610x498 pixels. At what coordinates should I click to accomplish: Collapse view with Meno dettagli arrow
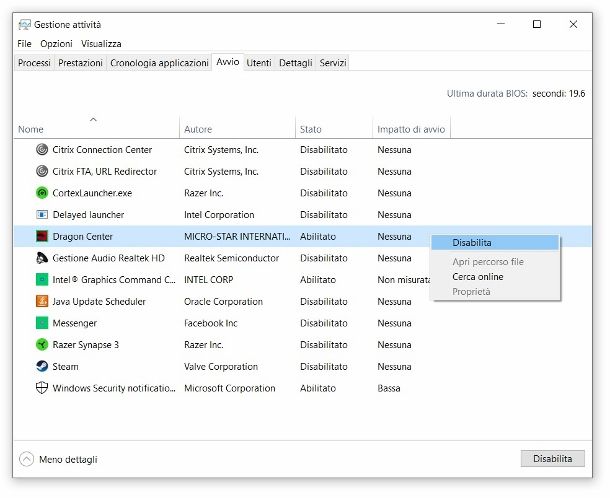click(26, 459)
